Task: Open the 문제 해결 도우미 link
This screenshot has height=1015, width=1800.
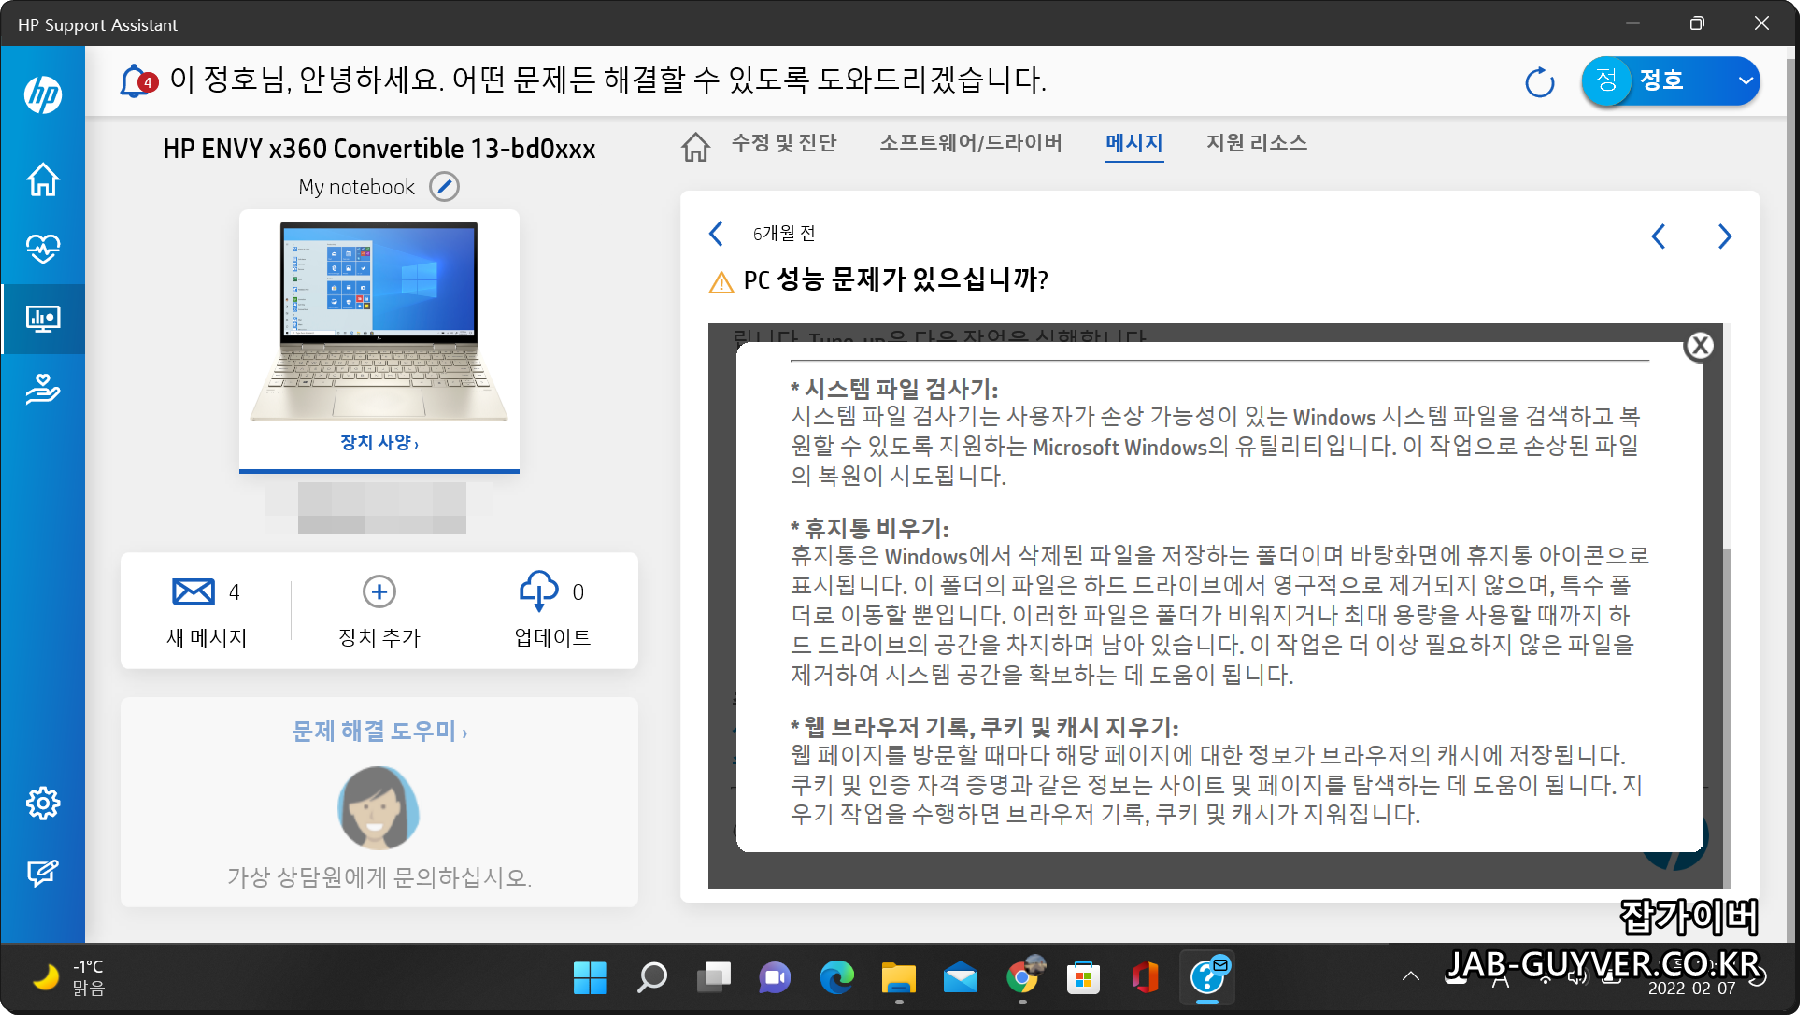Action: pos(379,731)
